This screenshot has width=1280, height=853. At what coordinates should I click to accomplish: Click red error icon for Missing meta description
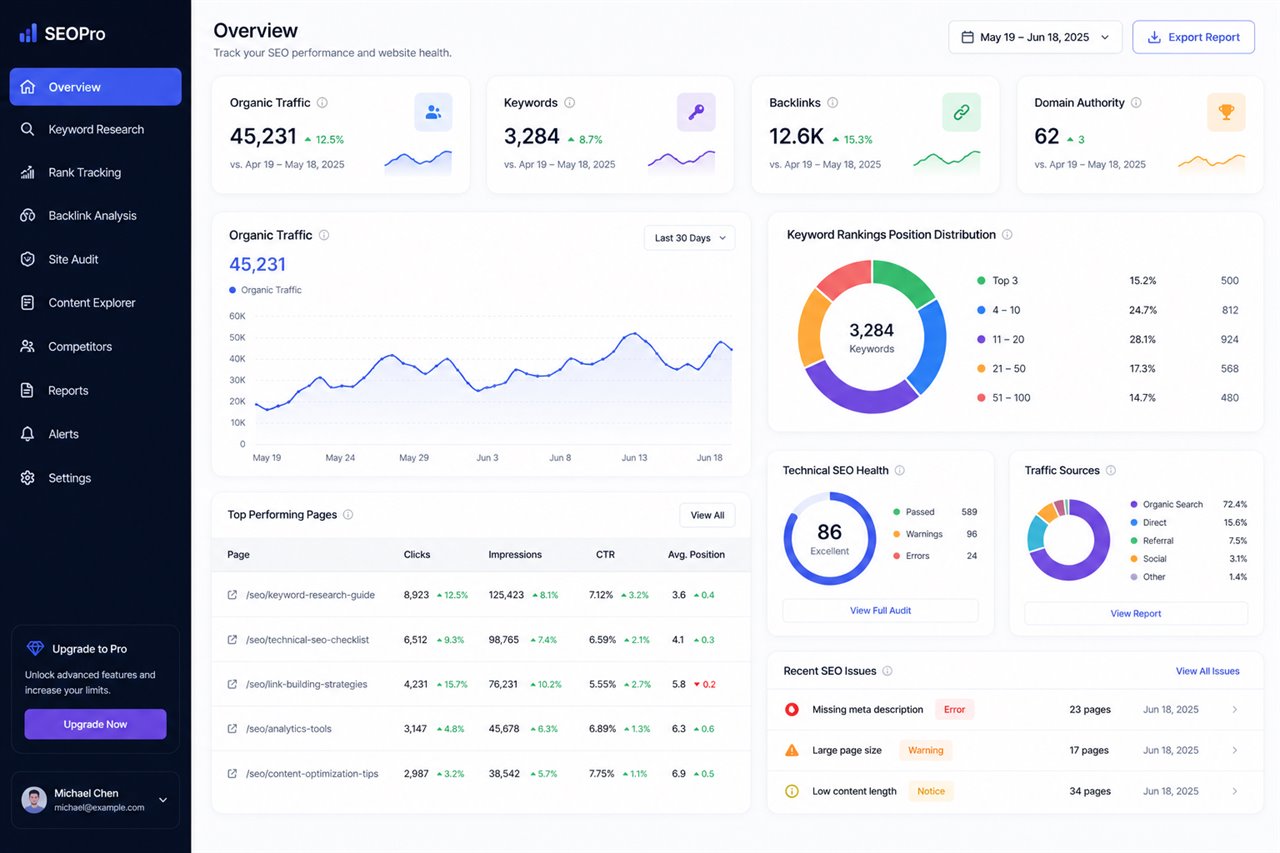point(792,710)
